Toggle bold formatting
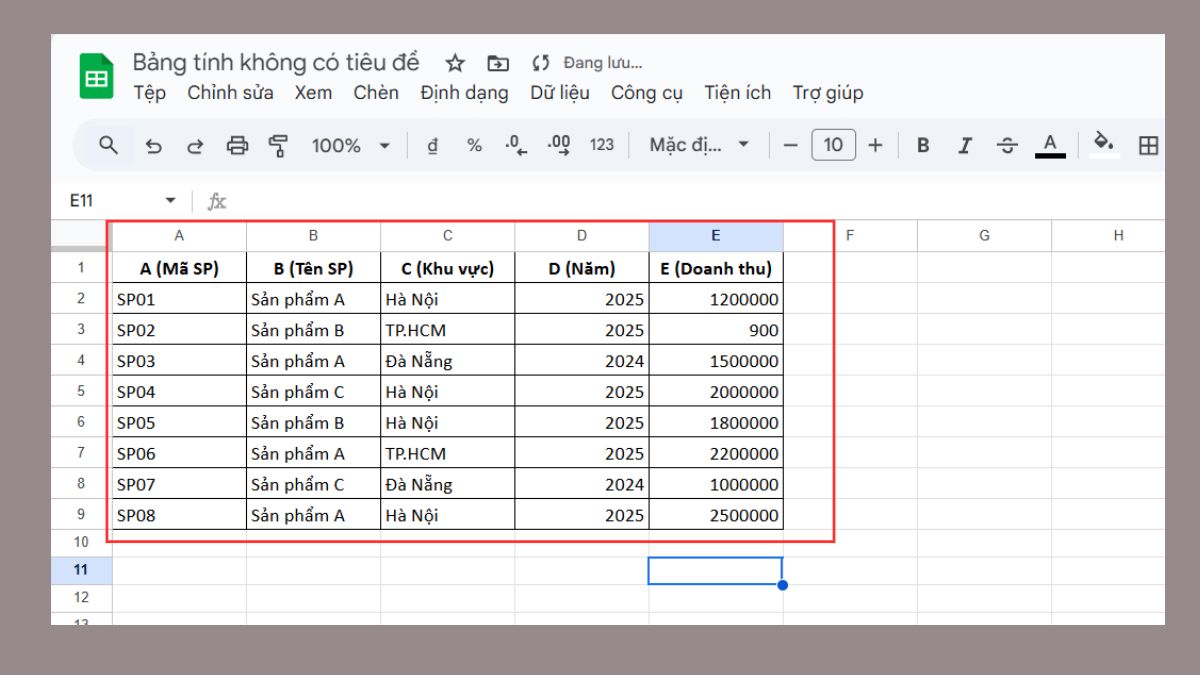1200x675 pixels. [x=922, y=145]
